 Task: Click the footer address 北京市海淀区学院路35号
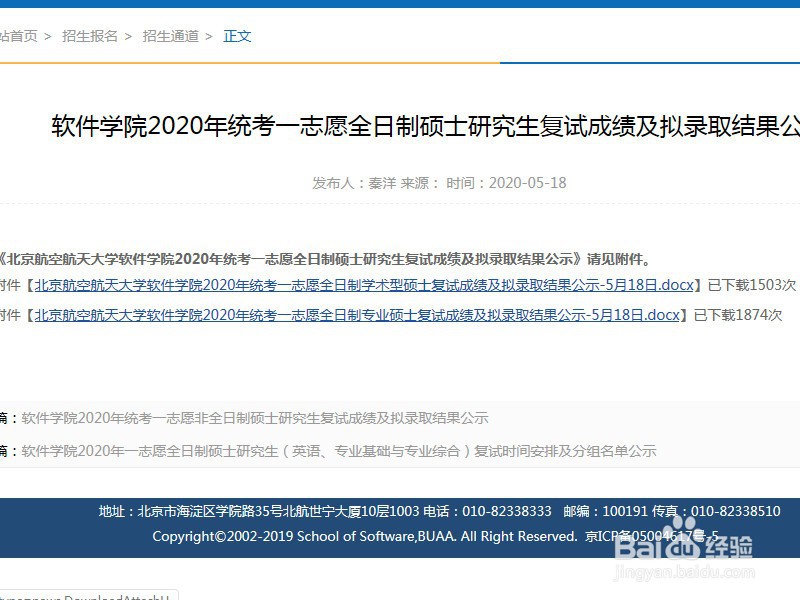tap(210, 511)
